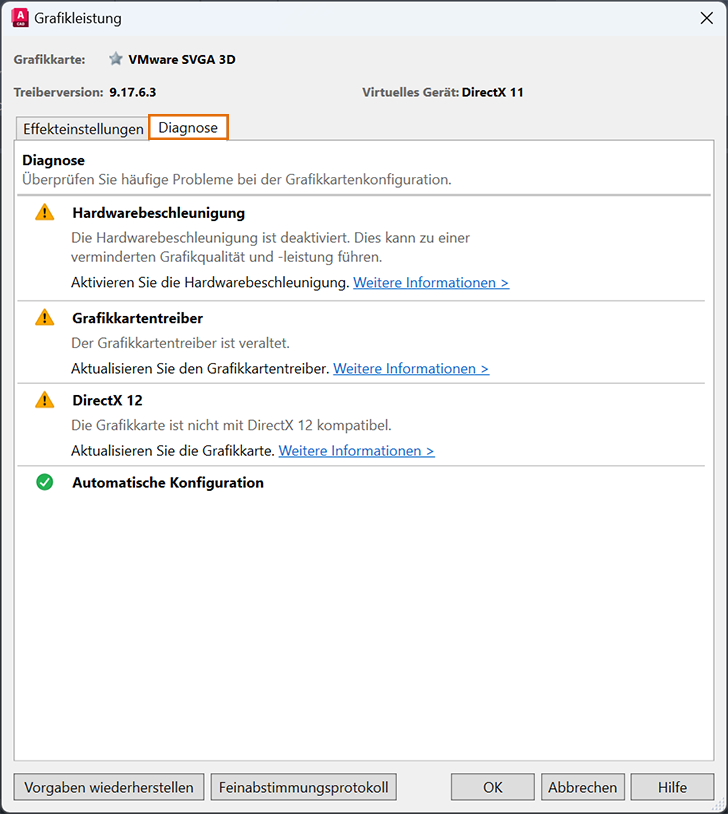Image resolution: width=728 pixels, height=814 pixels.
Task: Click the Hardwarebeschleunigung warning triangle icon
Action: (x=45, y=212)
